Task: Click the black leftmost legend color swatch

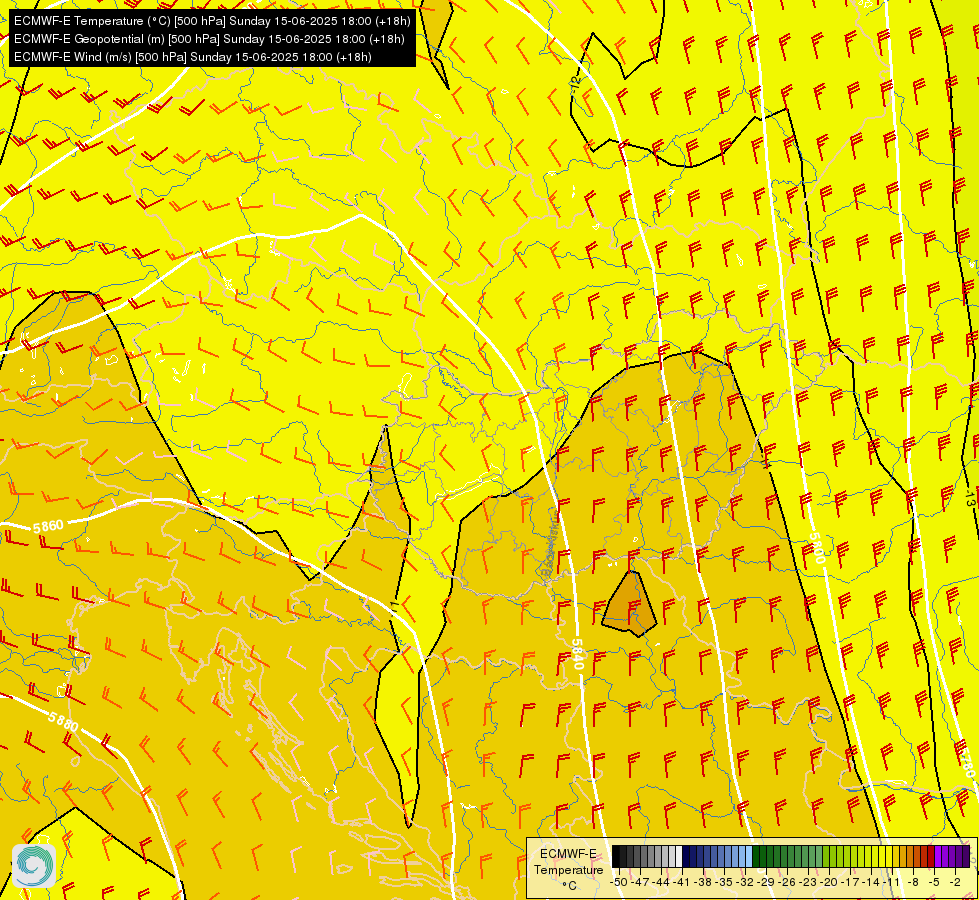Action: click(x=616, y=856)
